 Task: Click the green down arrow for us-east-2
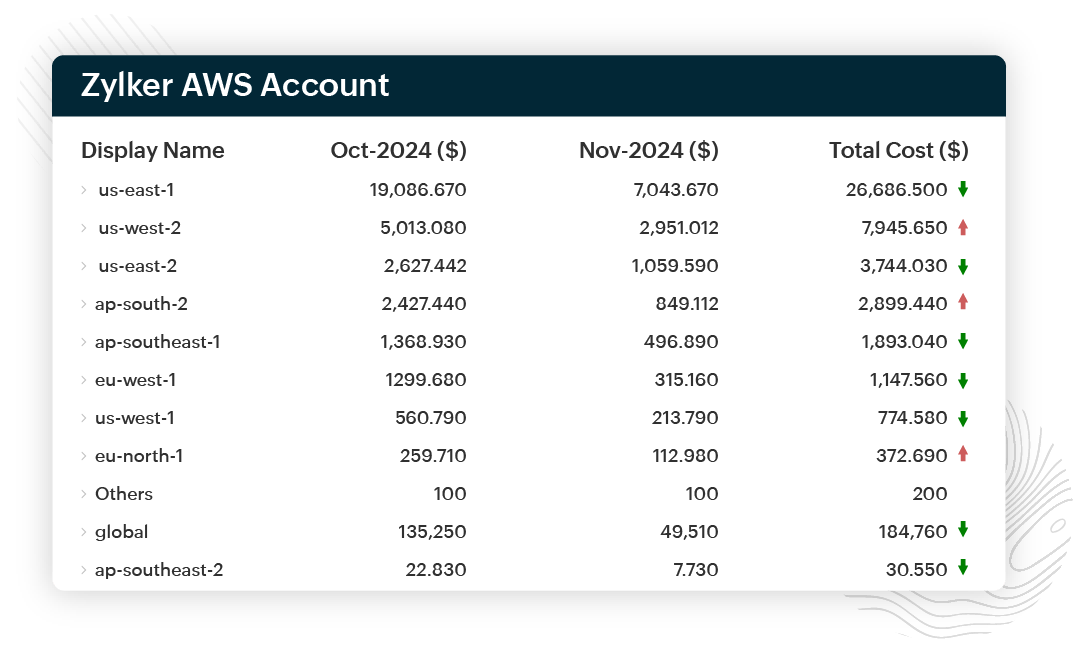[x=963, y=266]
